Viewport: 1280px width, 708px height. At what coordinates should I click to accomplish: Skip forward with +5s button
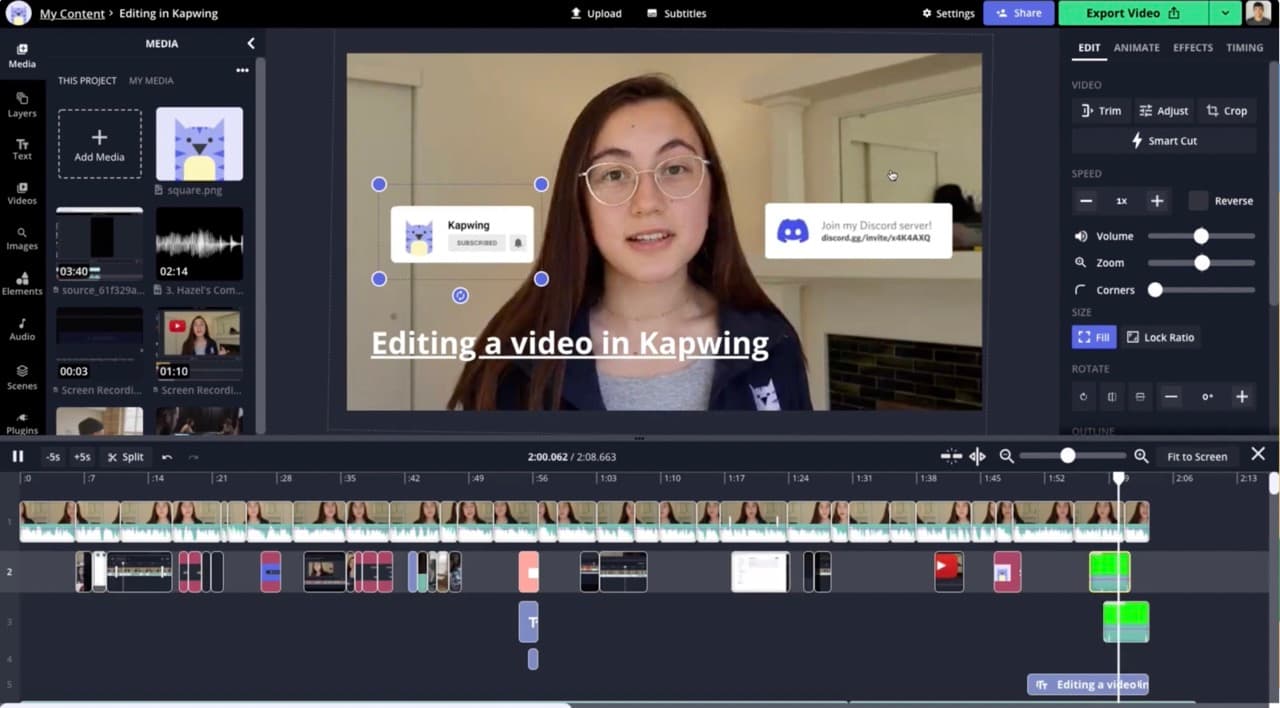tap(82, 457)
